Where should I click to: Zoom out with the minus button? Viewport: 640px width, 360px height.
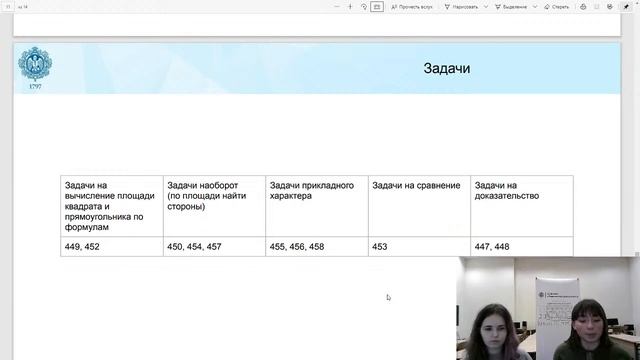[336, 7]
